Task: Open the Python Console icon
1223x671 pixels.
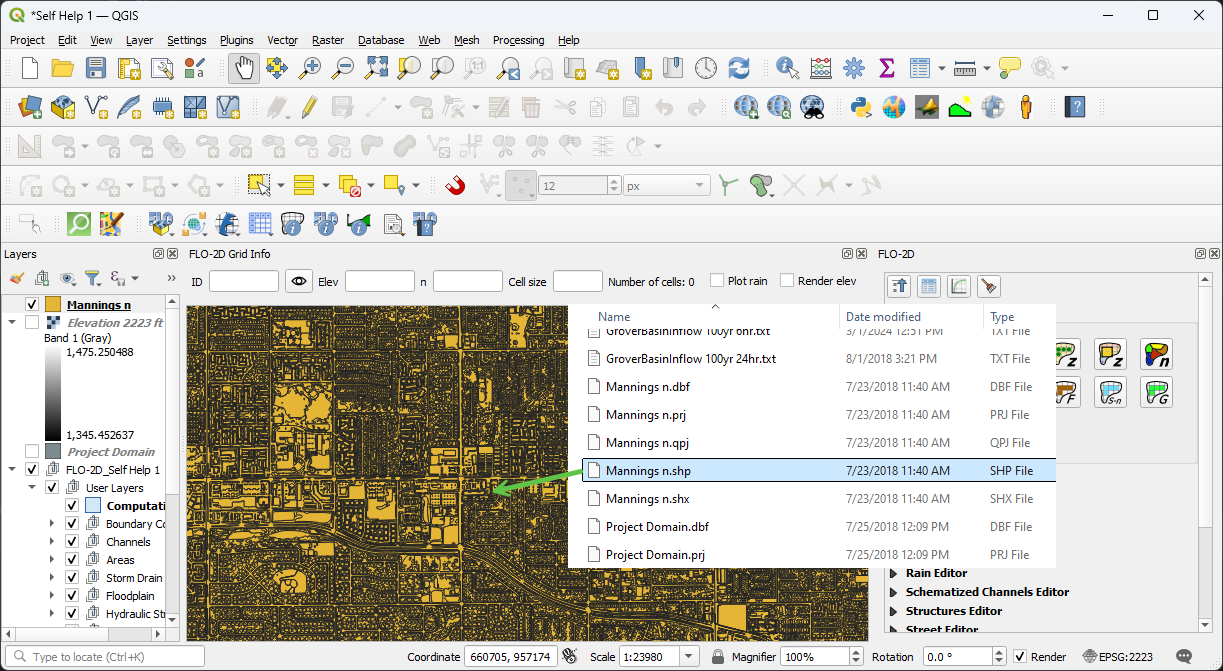Action: (x=861, y=106)
